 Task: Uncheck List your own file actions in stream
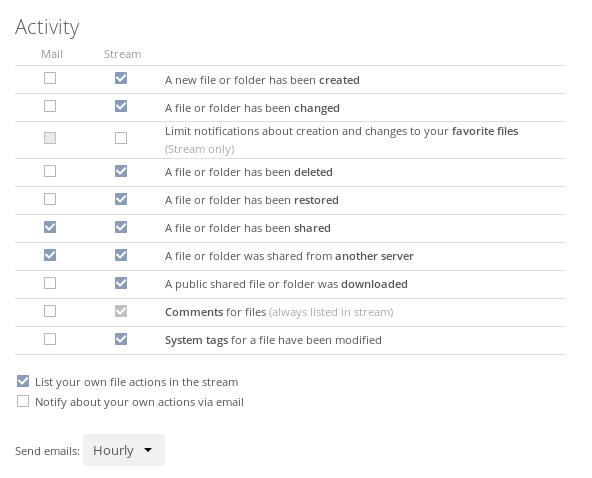click(23, 381)
